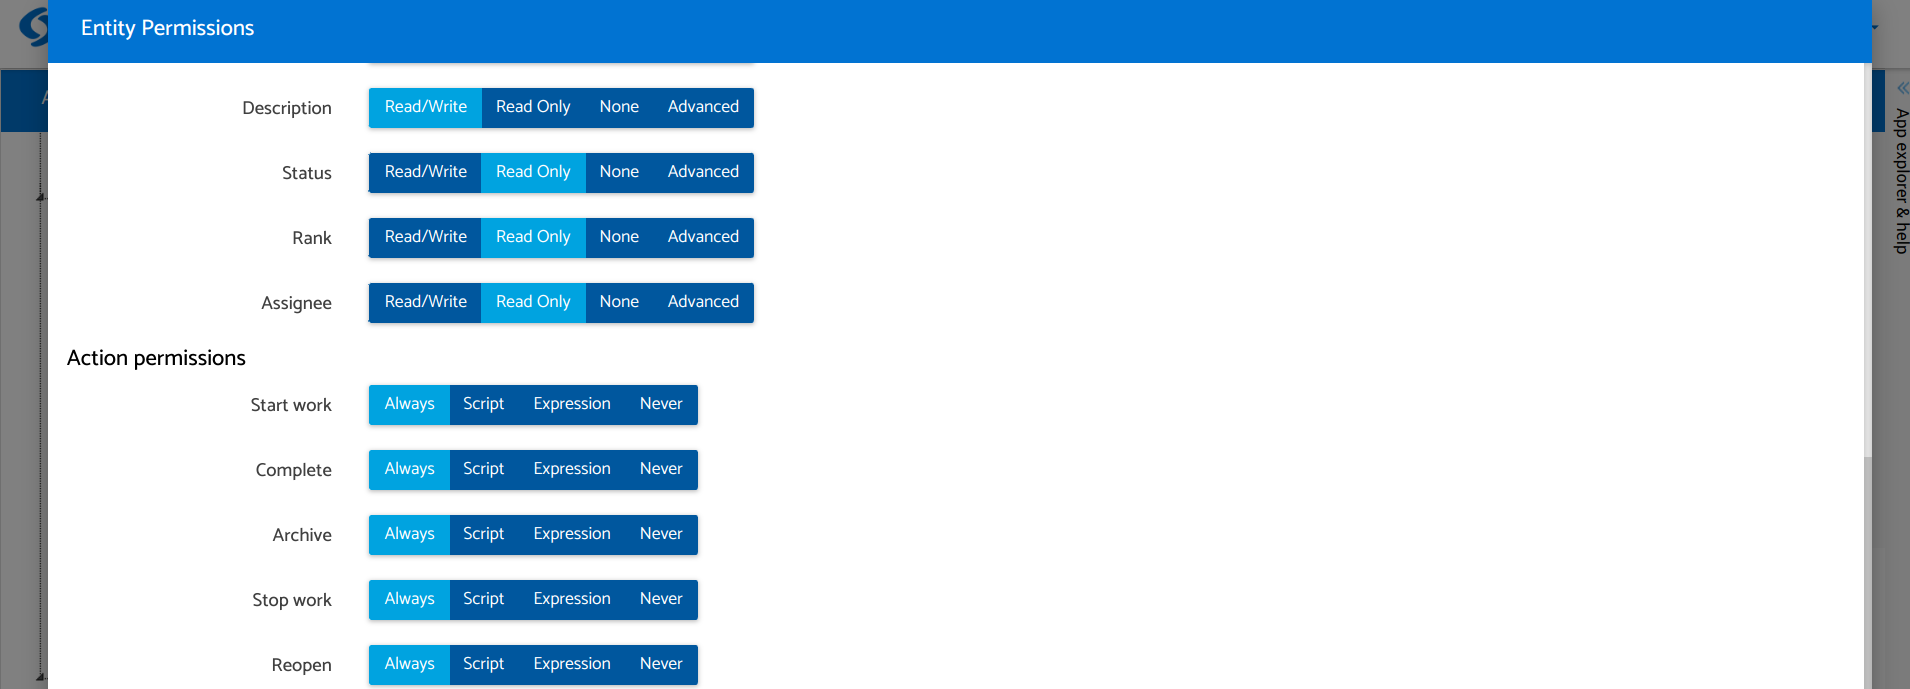The image size is (1910, 689).
Task: Choose Expression for Archive
Action: click(572, 534)
